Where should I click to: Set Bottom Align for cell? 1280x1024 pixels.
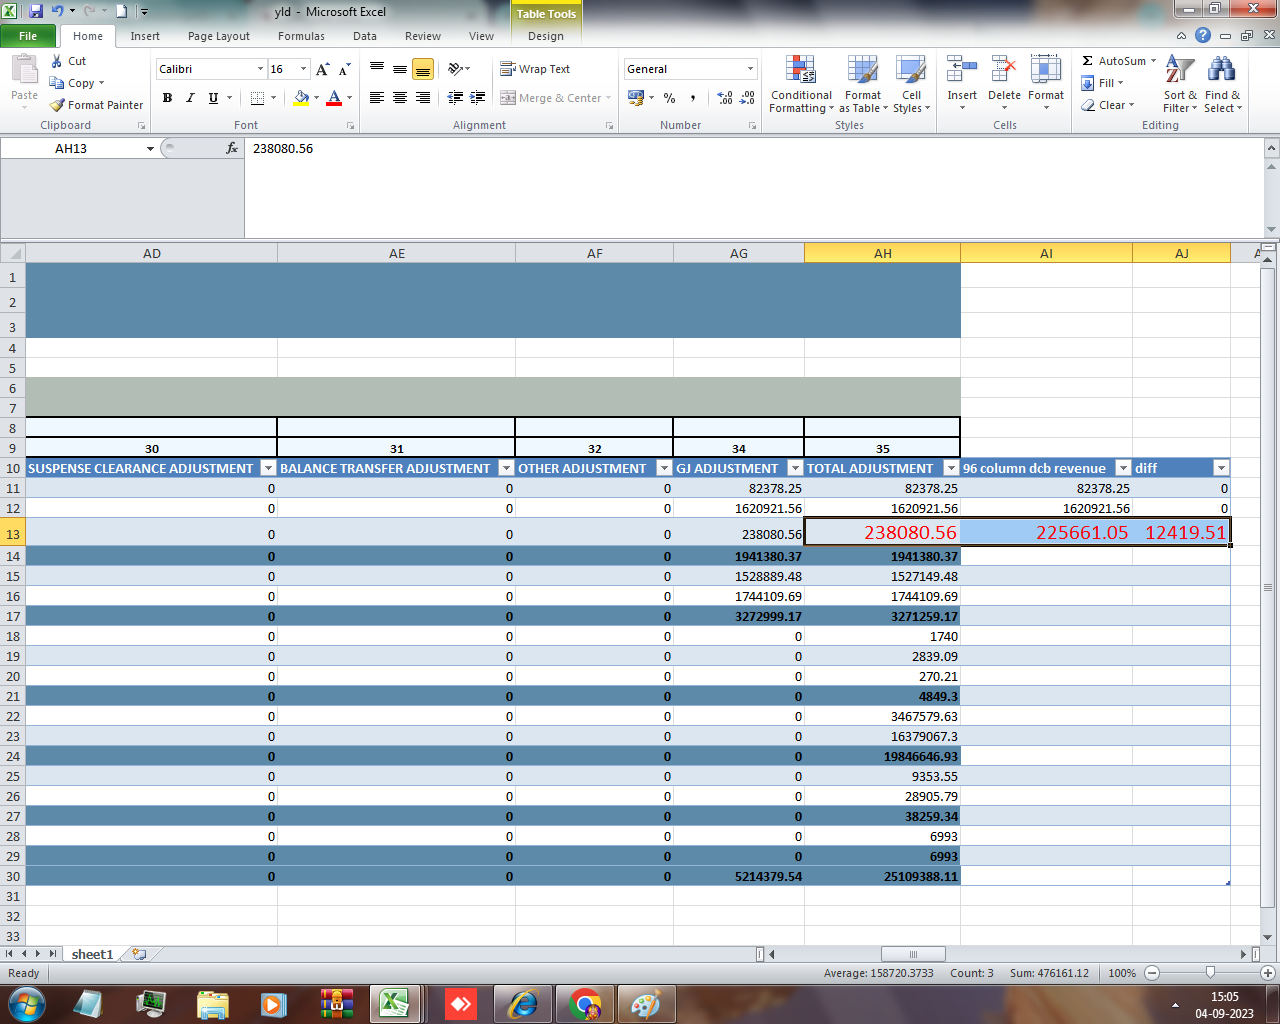[423, 69]
